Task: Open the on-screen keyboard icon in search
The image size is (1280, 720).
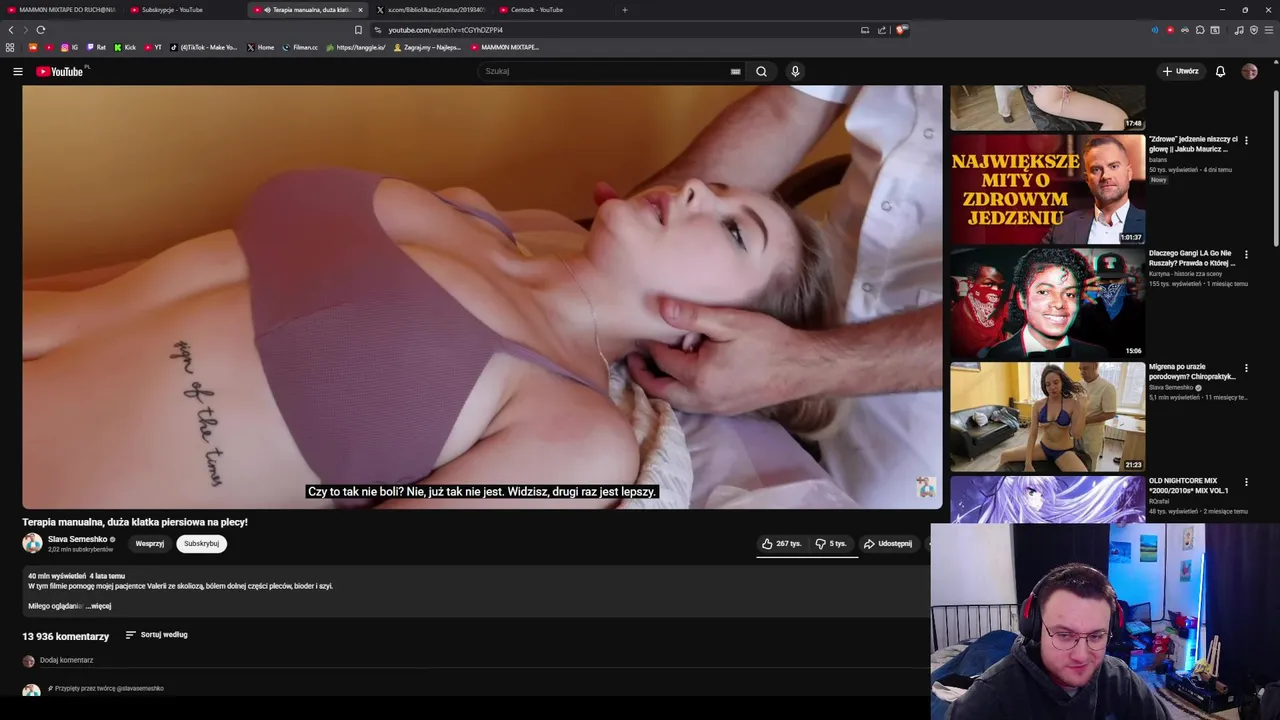Action: click(x=735, y=71)
